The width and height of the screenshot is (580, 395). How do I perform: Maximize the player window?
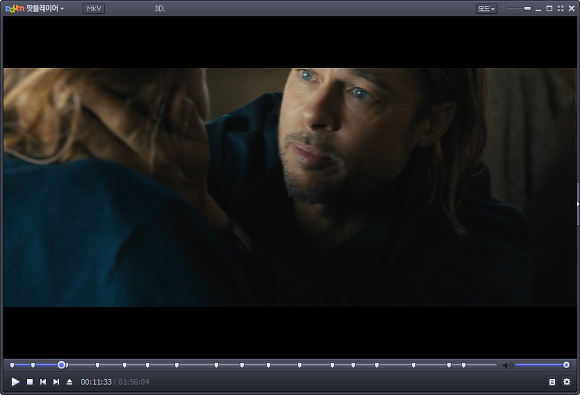[549, 8]
